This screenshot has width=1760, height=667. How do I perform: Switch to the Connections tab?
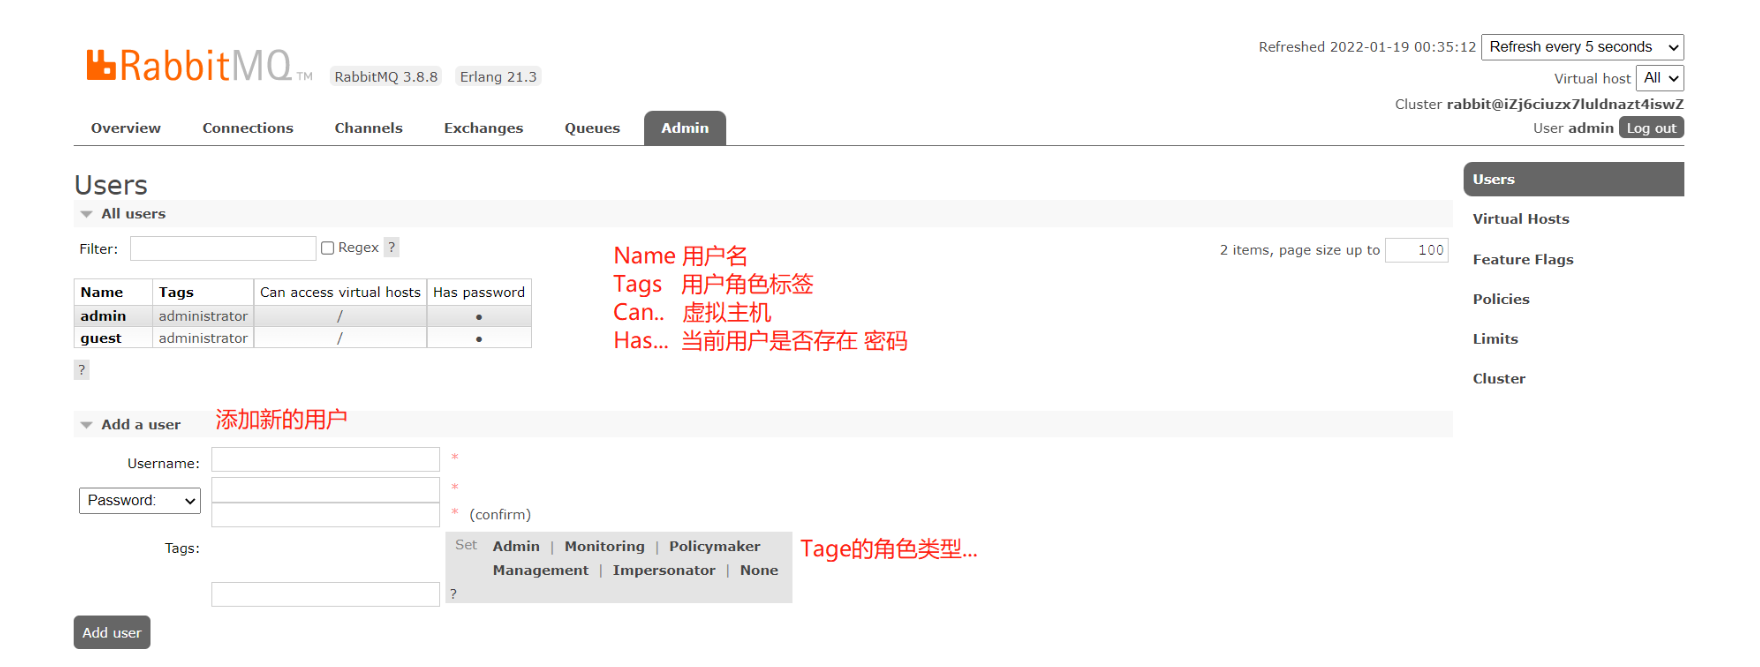[x=248, y=128]
